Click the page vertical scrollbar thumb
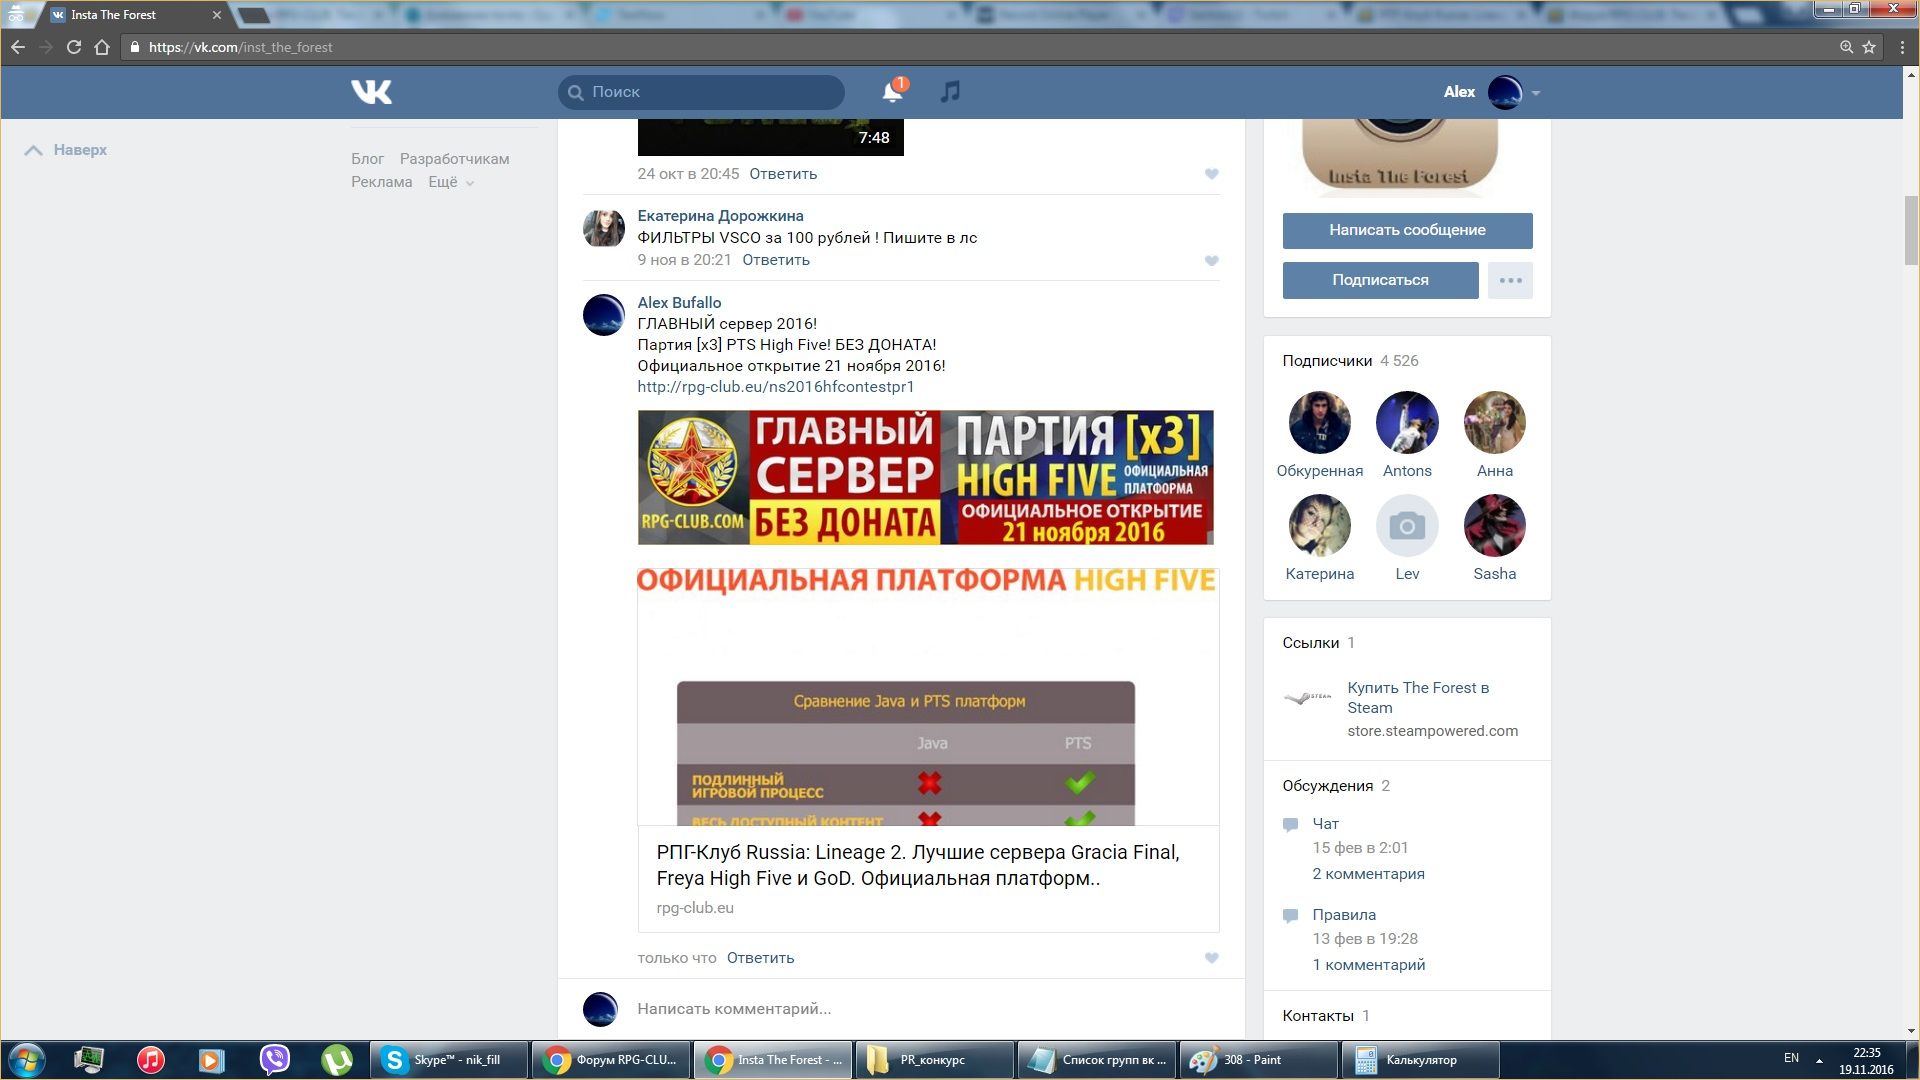 pos(1911,230)
